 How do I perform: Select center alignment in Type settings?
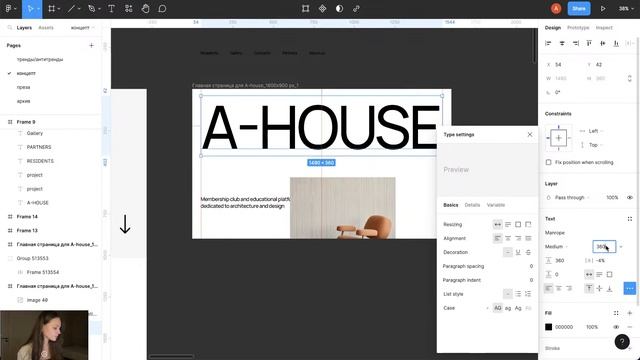coord(508,238)
